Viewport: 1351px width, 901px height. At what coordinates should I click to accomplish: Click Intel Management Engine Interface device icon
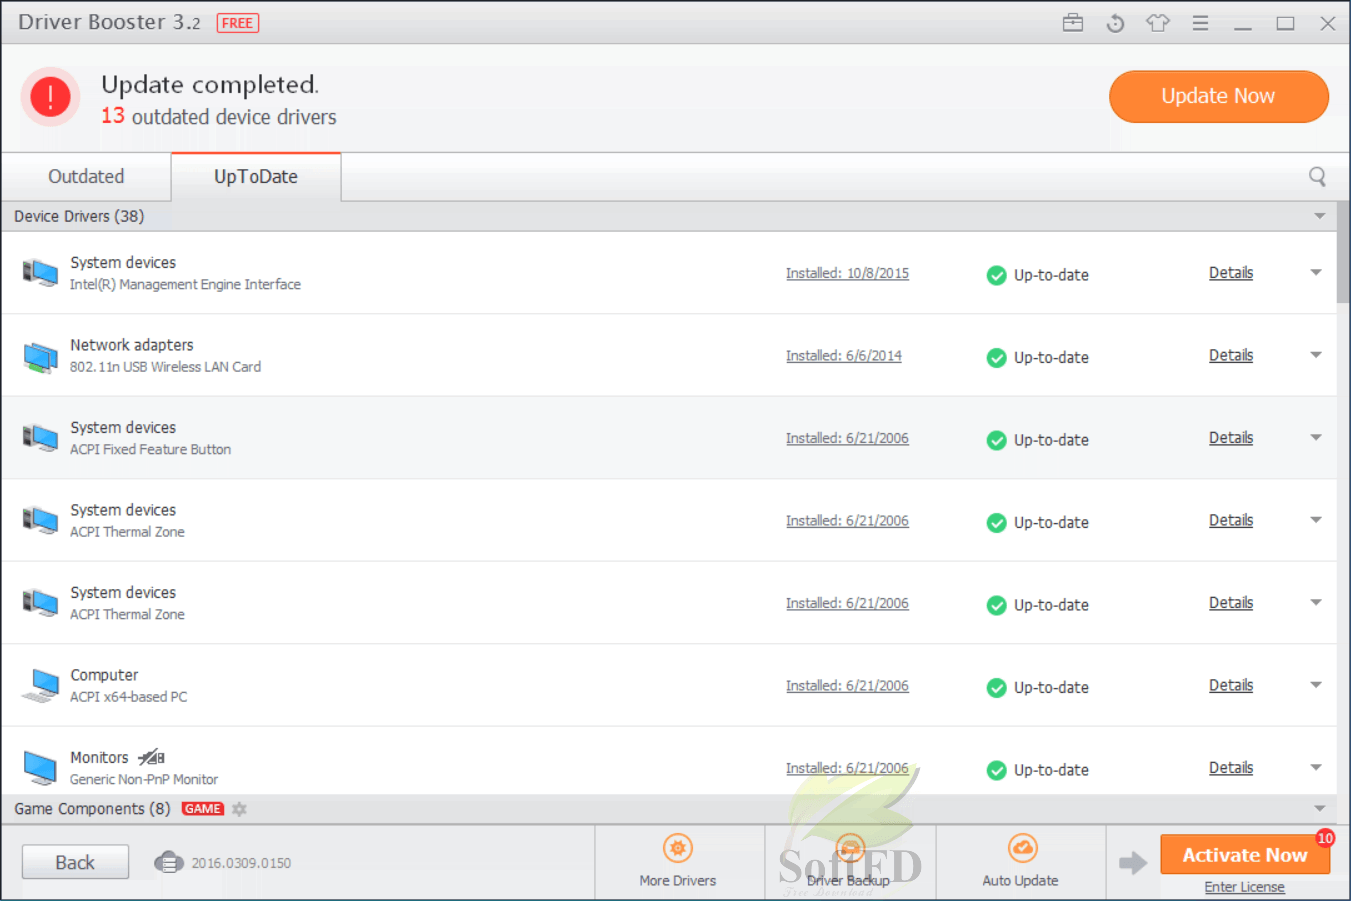40,272
